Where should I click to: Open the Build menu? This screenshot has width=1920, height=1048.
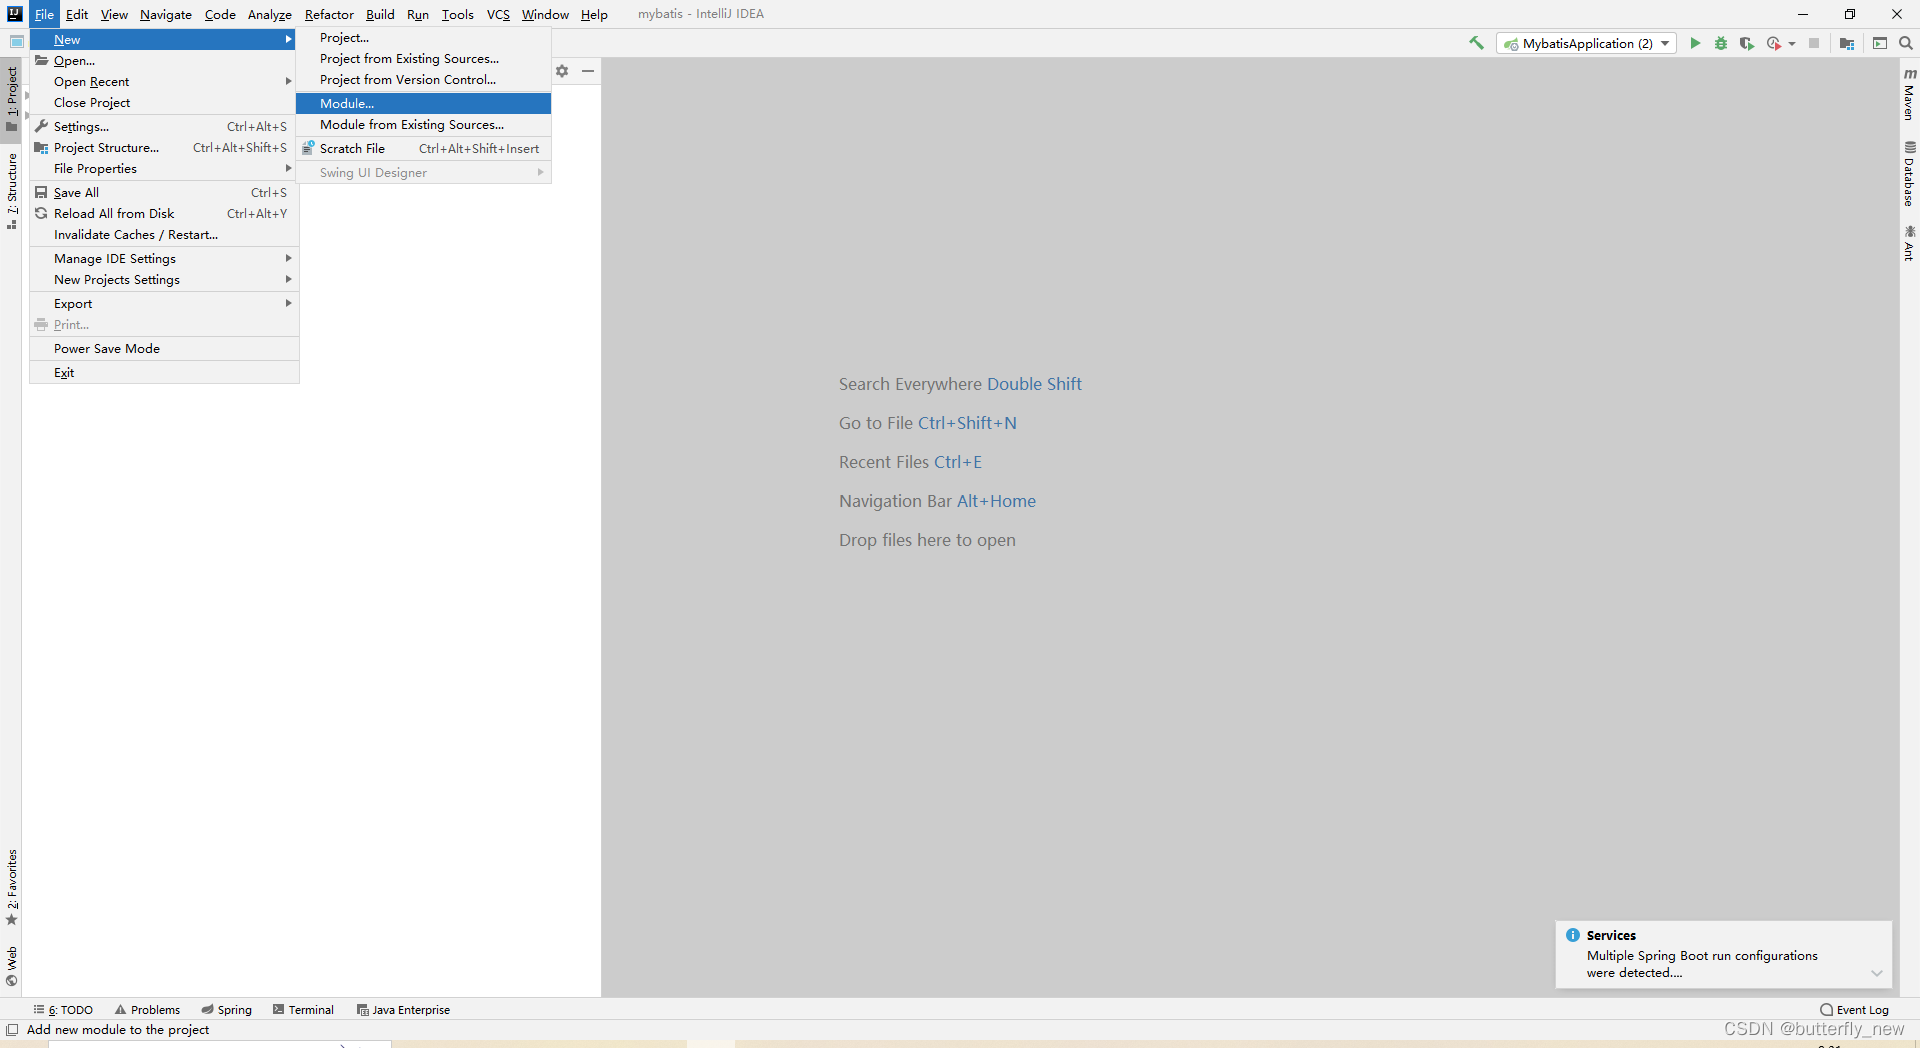(x=380, y=14)
